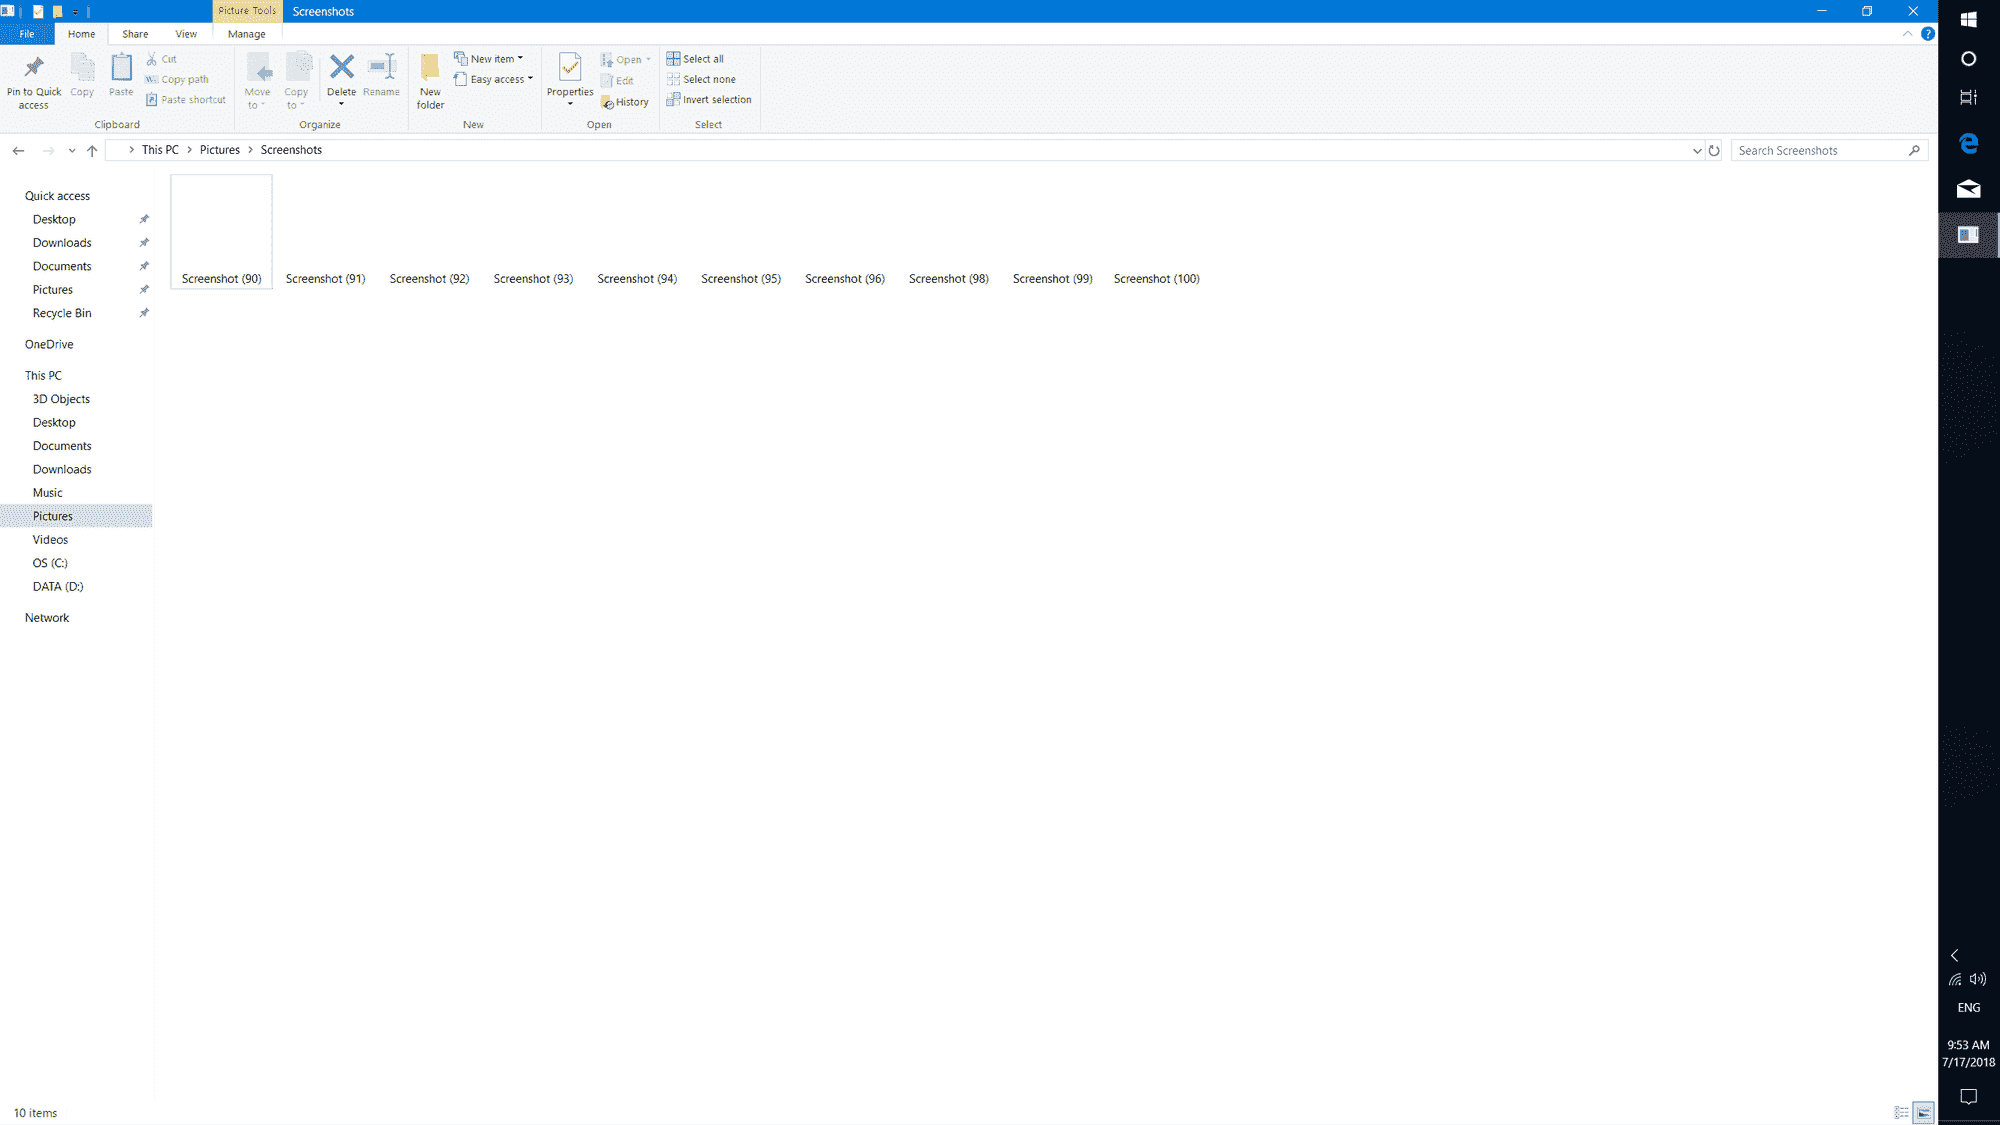Open Cortana search circle

1969,59
